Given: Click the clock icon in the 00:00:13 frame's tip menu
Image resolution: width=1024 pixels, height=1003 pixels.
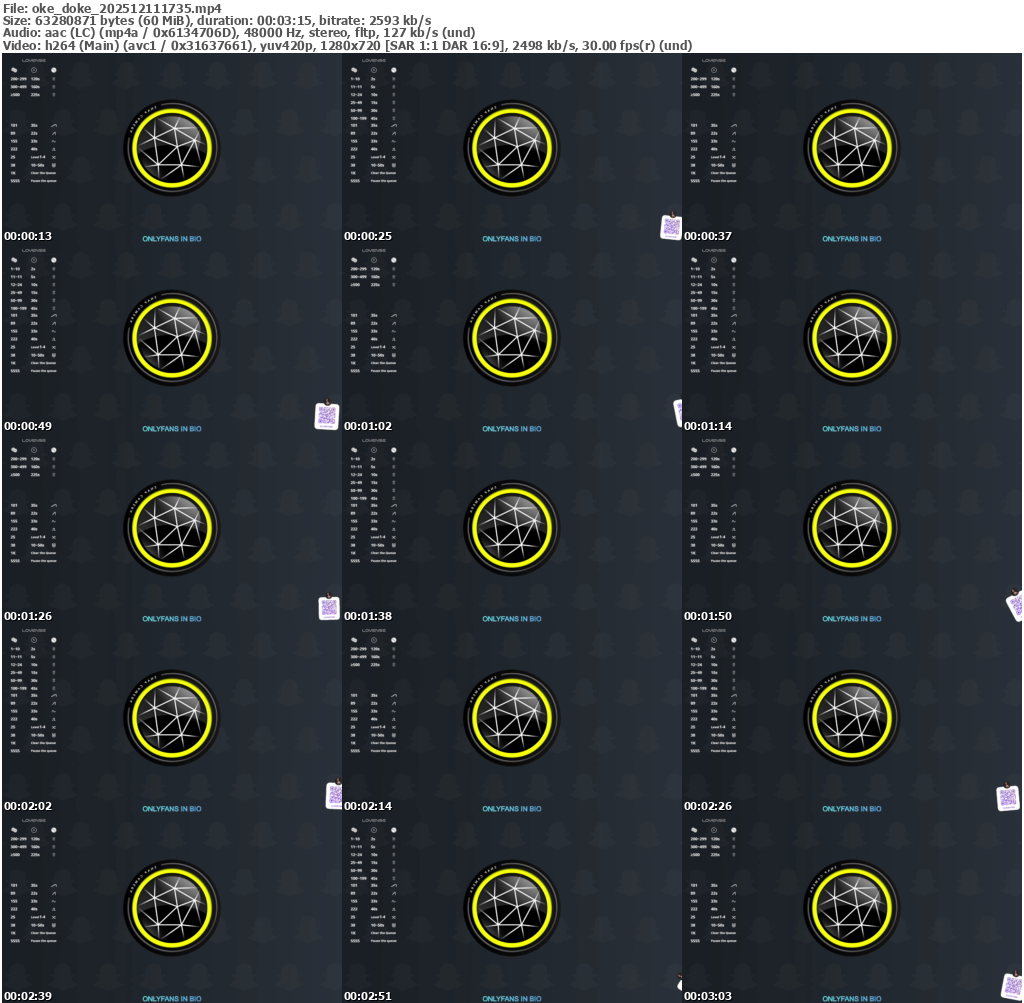Looking at the screenshot, I should pyautogui.click(x=34, y=71).
